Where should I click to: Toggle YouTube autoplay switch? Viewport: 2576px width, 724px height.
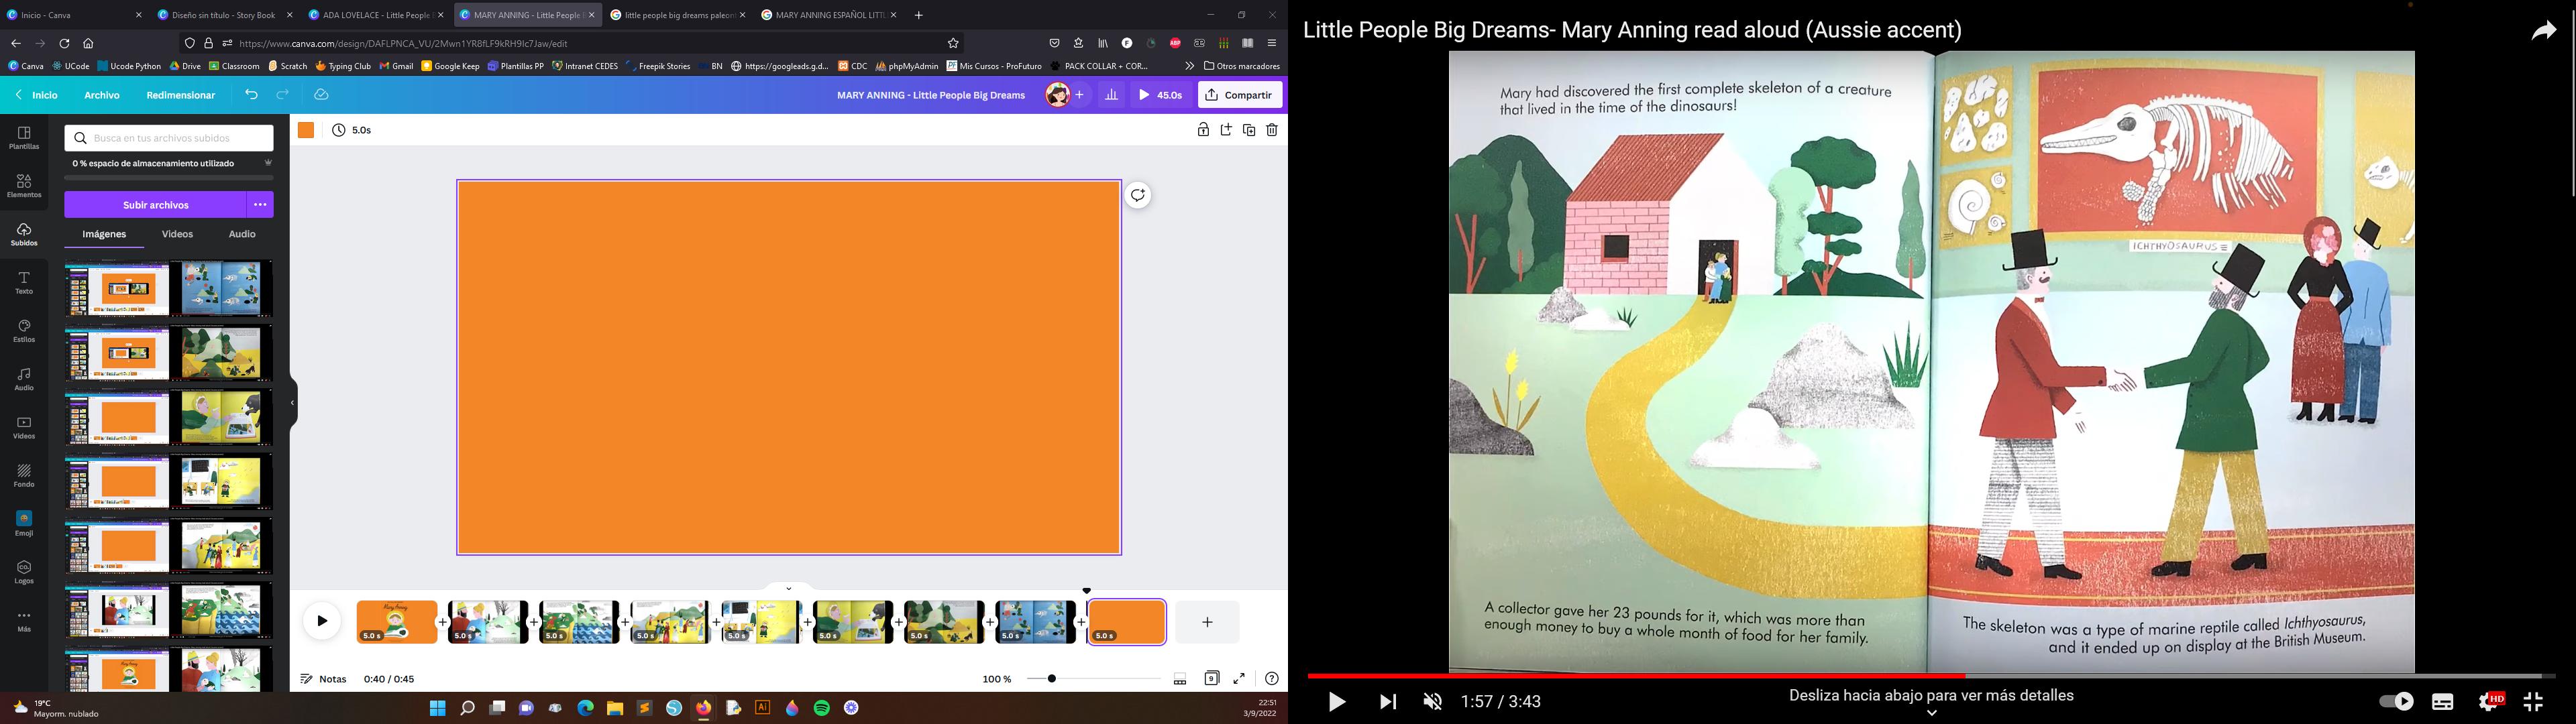(x=2396, y=702)
